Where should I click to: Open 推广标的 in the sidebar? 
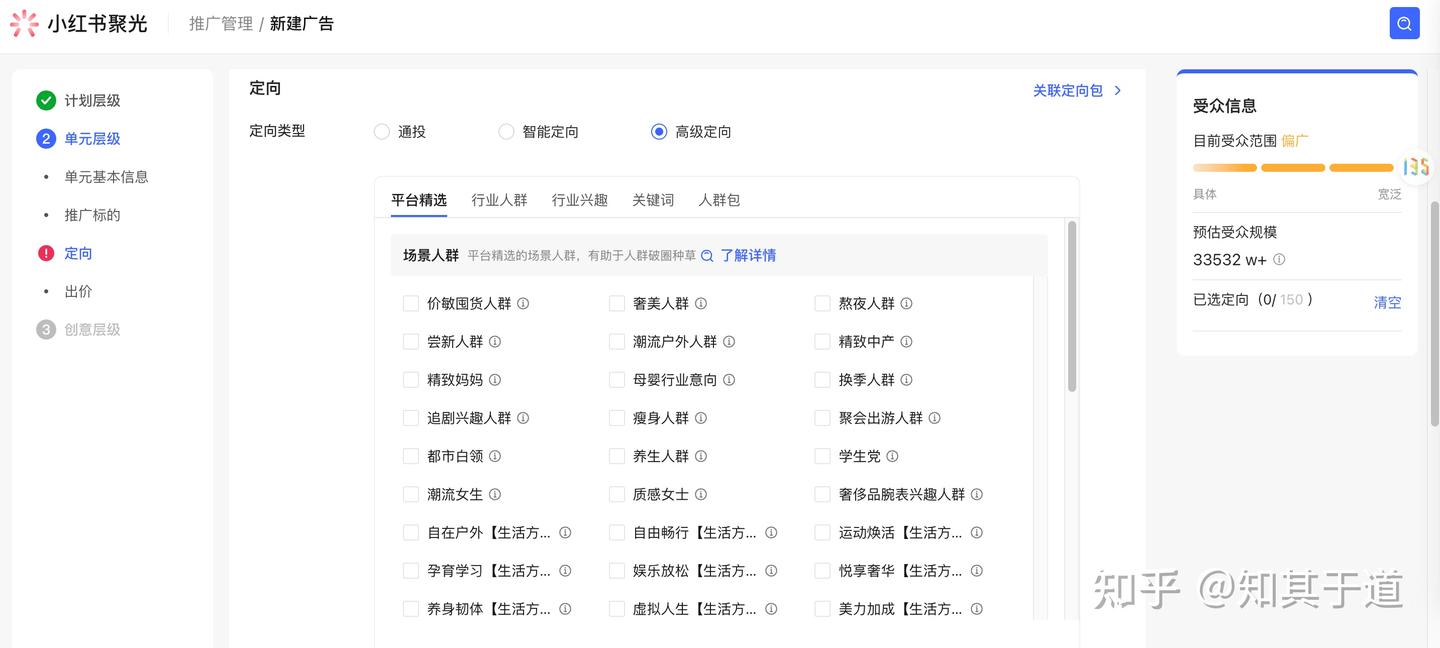coord(92,215)
